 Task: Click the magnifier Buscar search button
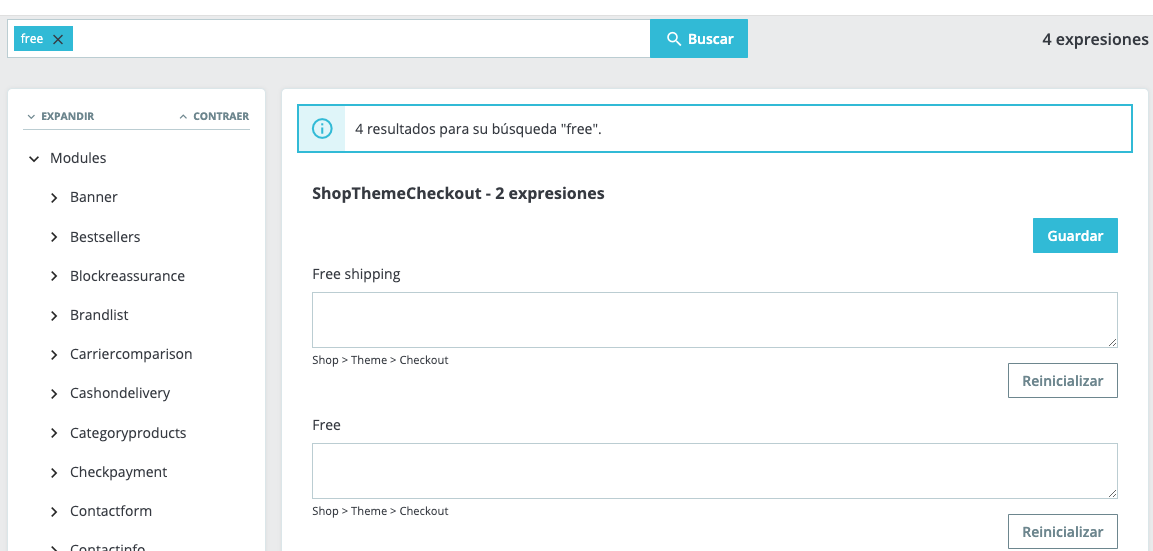coord(699,39)
